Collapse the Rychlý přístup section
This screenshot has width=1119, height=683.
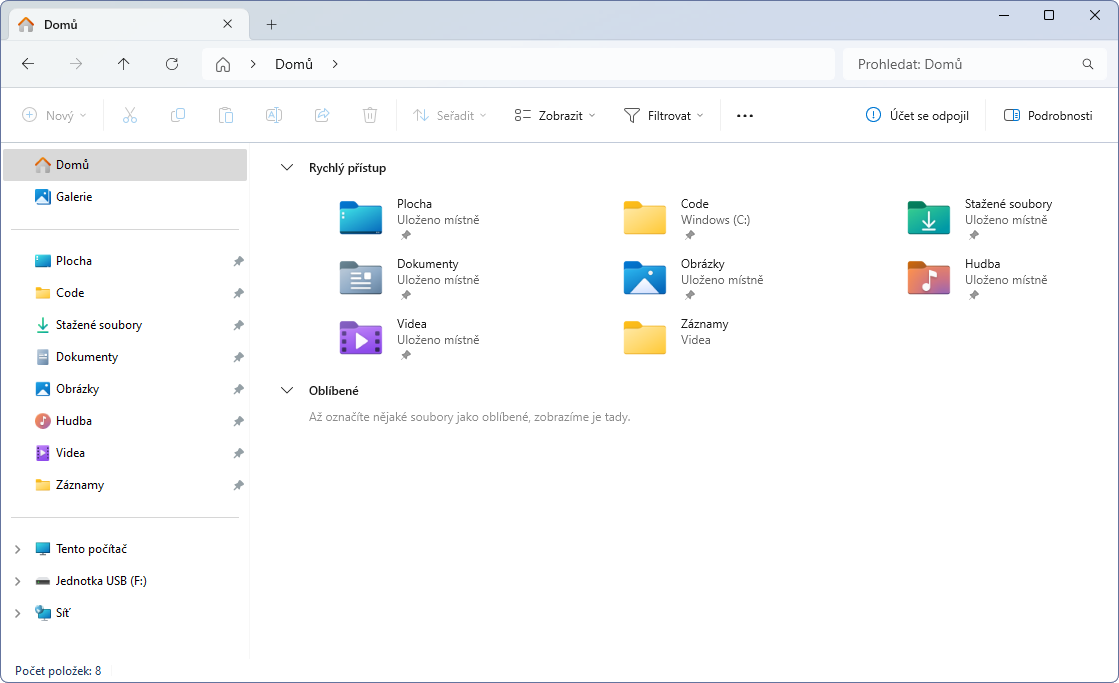click(287, 168)
